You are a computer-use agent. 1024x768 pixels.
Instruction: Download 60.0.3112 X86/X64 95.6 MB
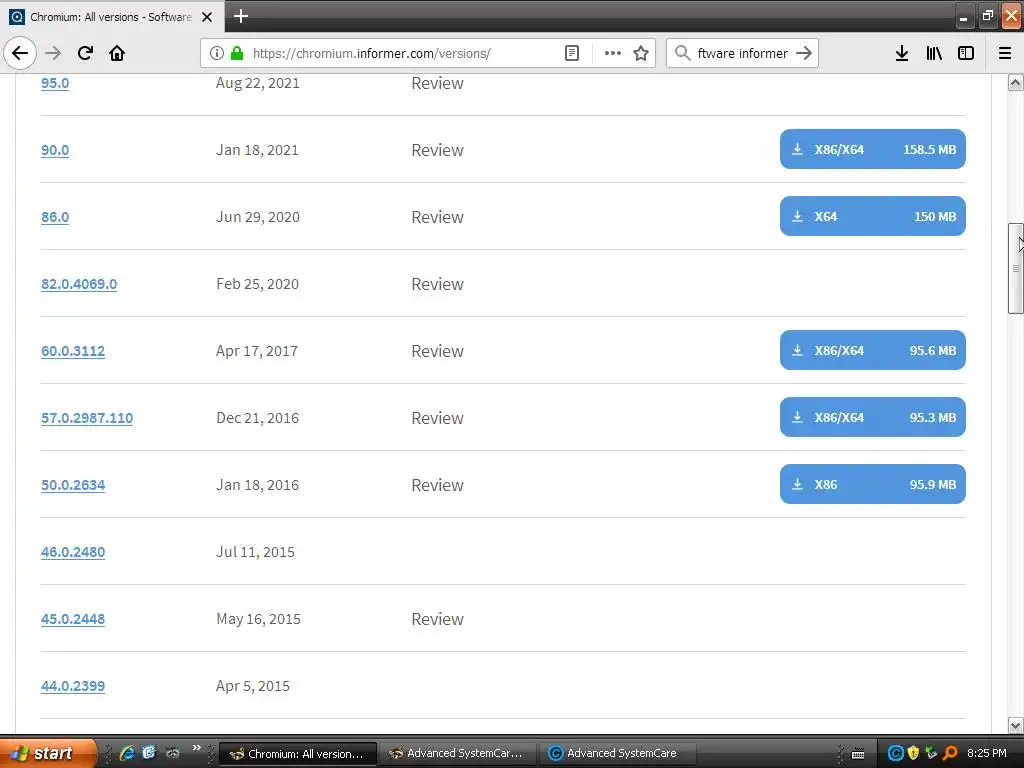872,350
